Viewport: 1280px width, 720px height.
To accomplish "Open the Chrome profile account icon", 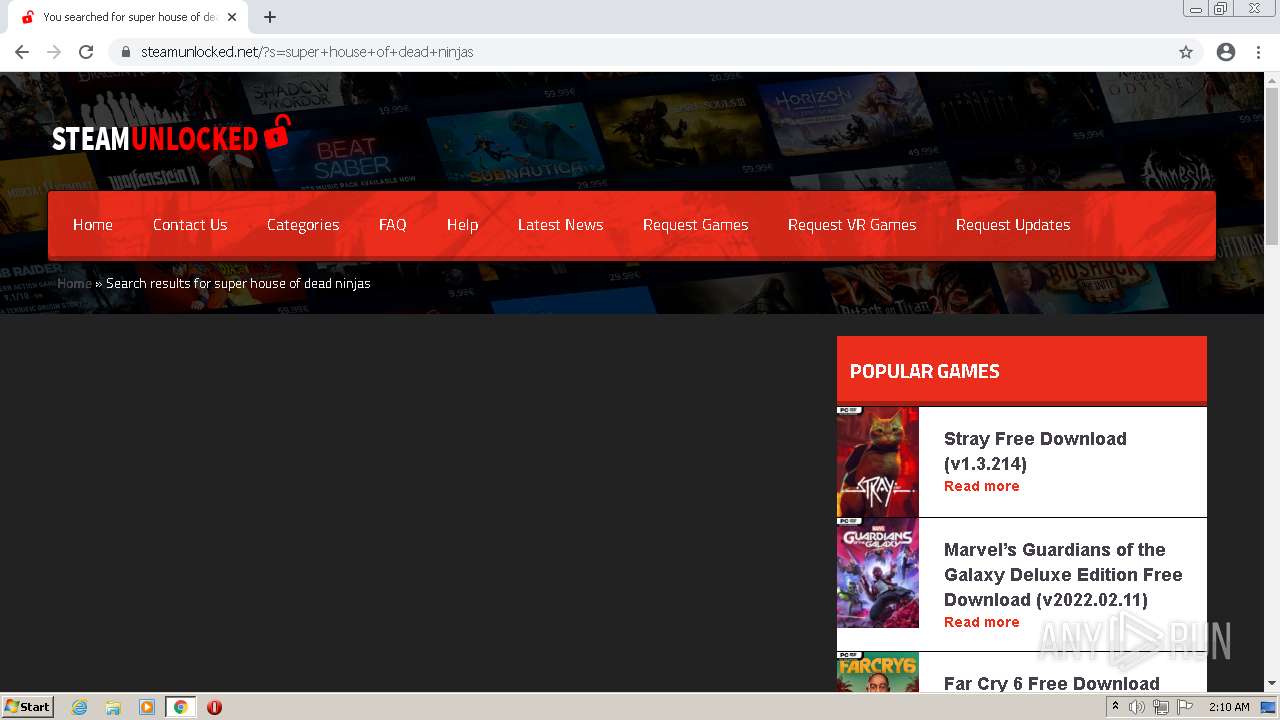I will click(1226, 52).
